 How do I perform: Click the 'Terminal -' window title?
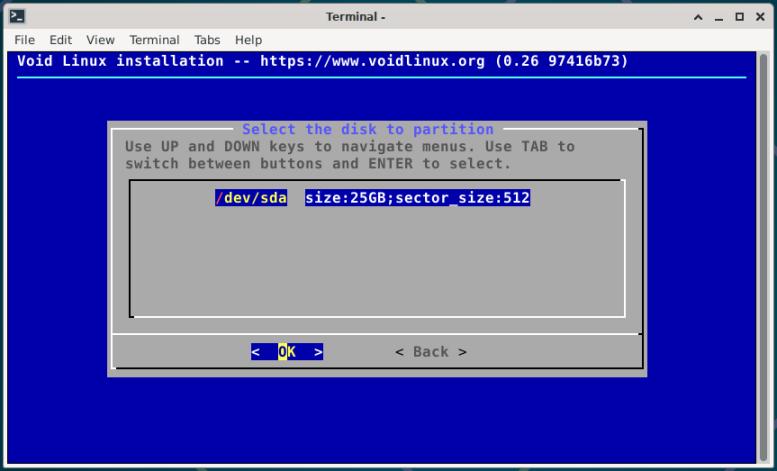pos(355,17)
